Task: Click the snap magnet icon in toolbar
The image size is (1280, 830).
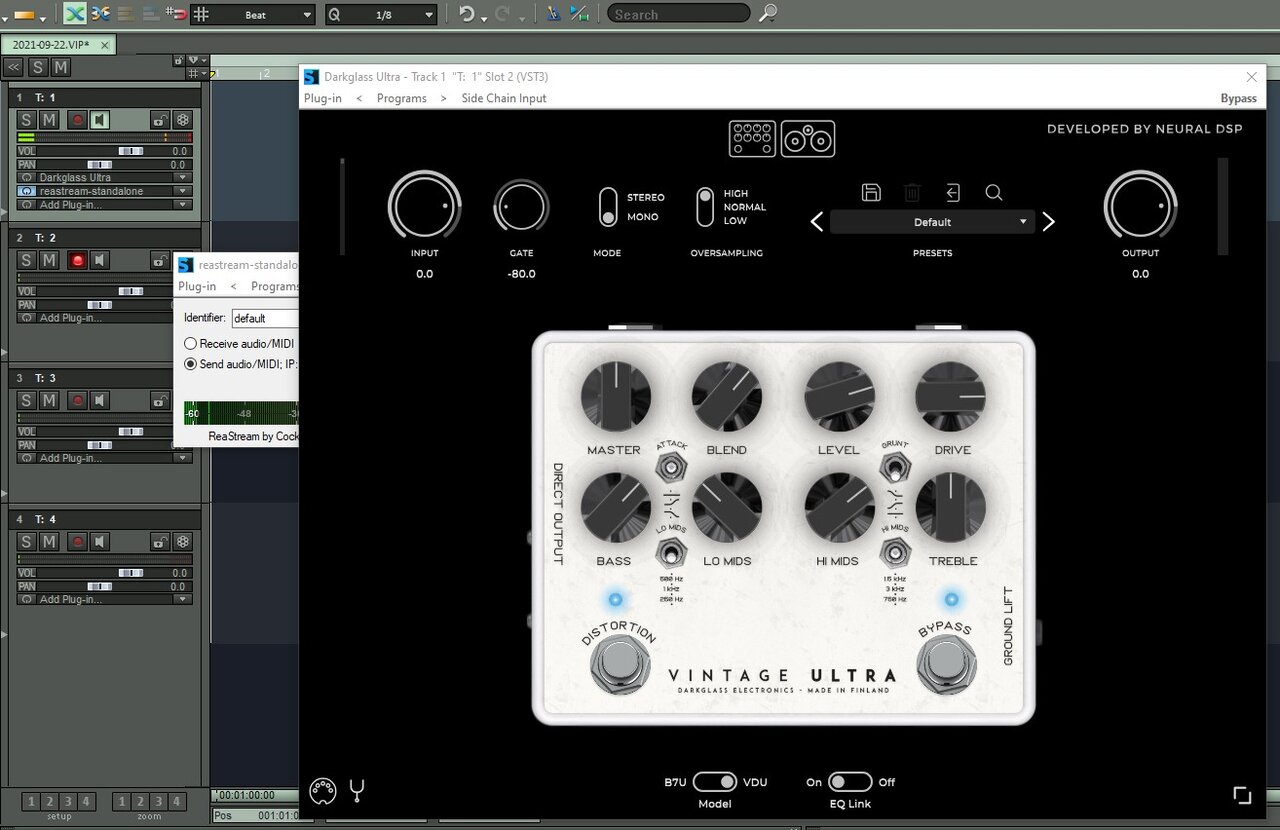Action: point(176,14)
